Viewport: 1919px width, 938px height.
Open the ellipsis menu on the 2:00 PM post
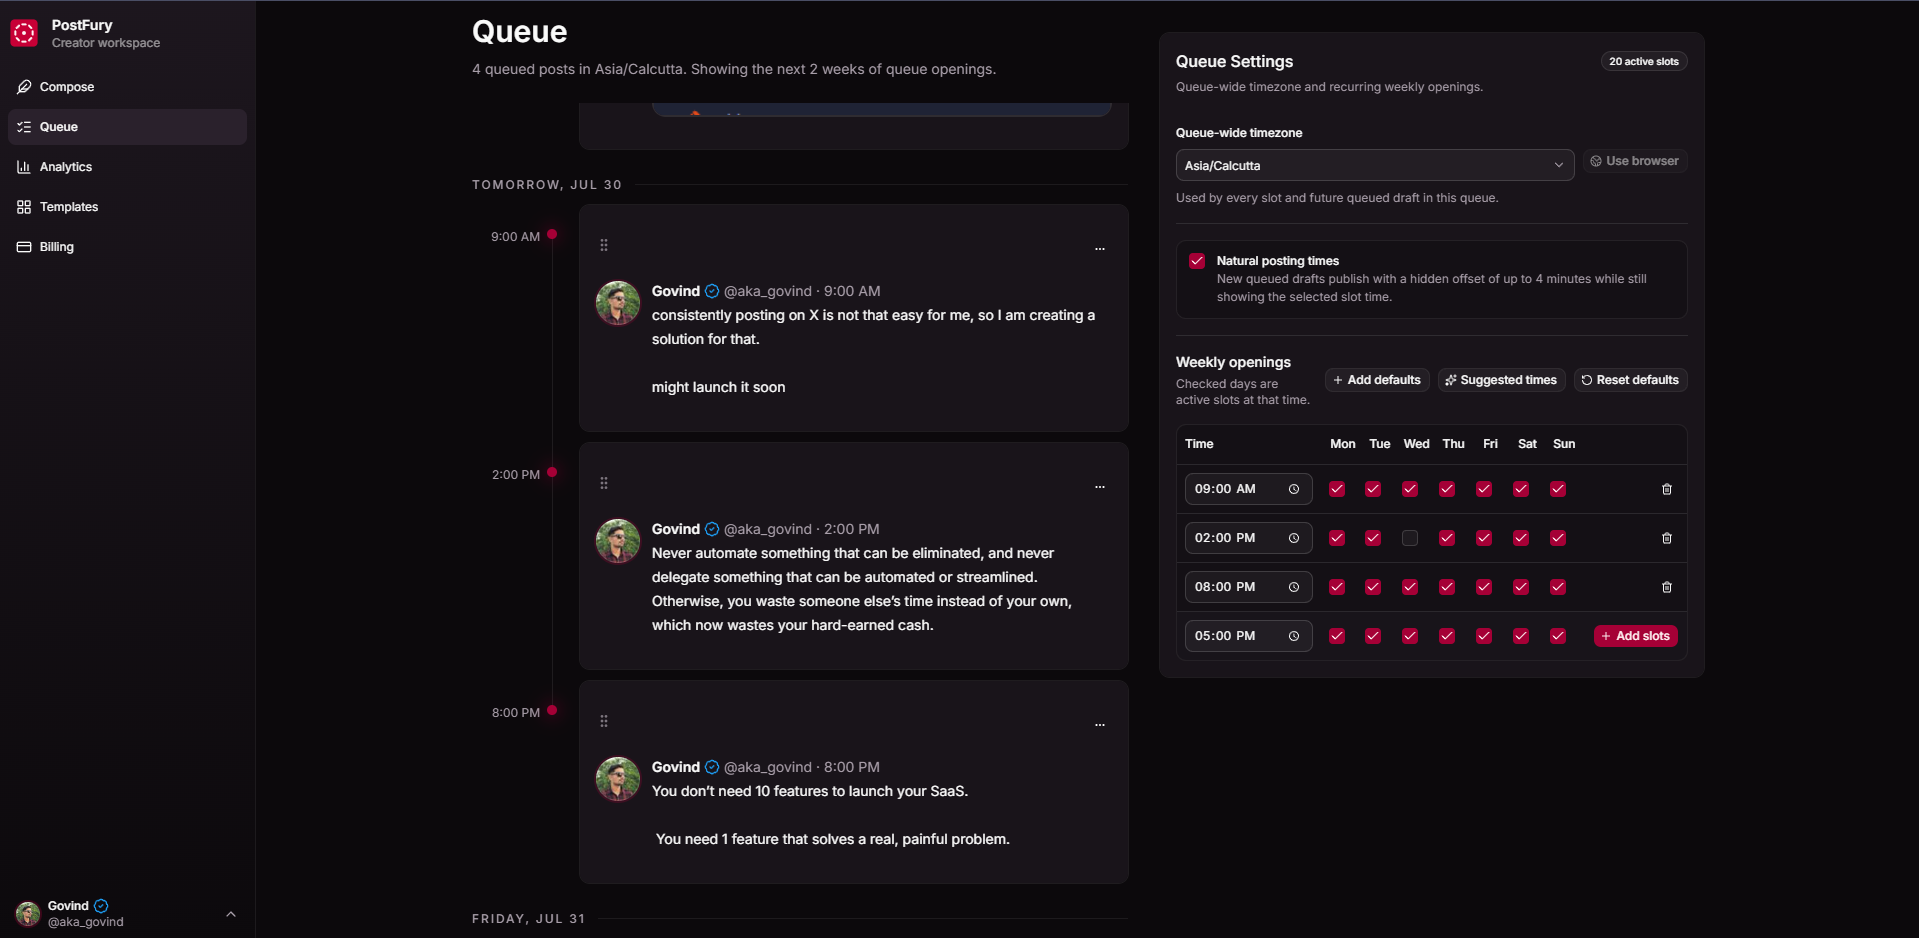pos(1099,486)
